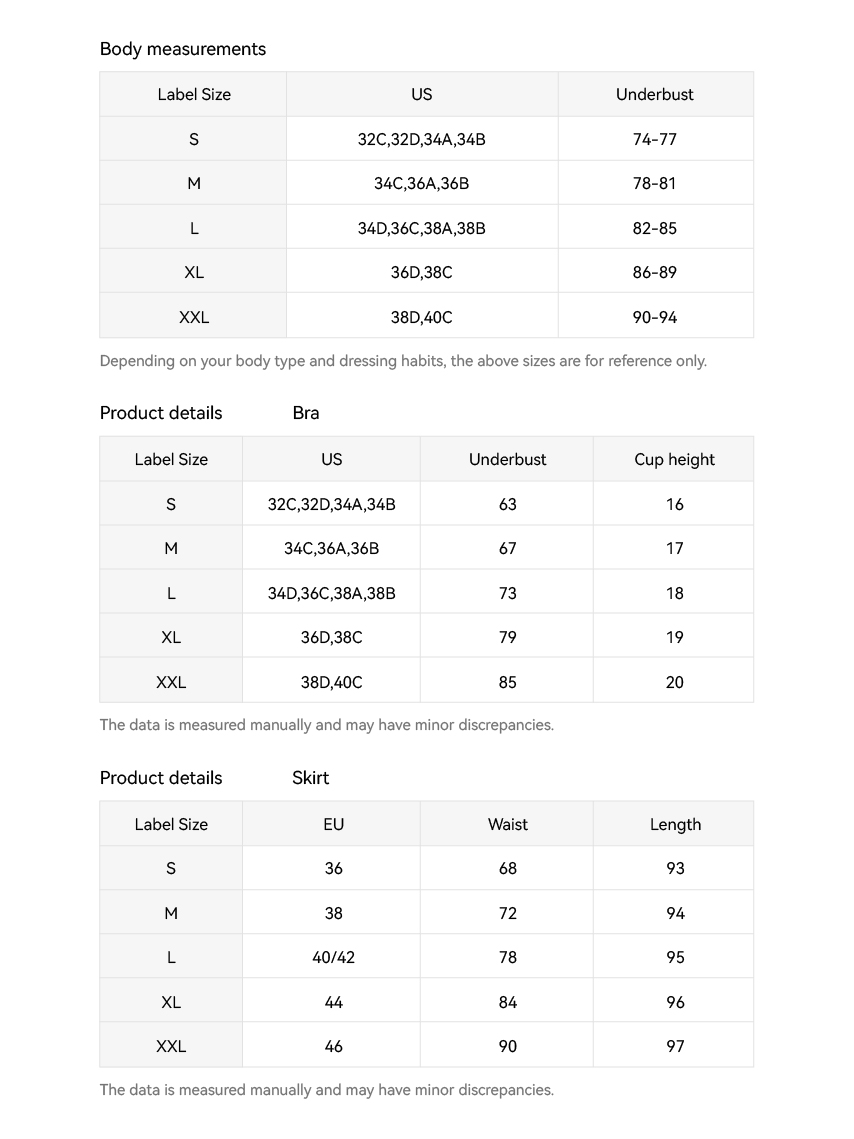Click the skirt EU size "40/42" cell
Image resolution: width=854 pixels, height=1139 pixels.
point(333,957)
